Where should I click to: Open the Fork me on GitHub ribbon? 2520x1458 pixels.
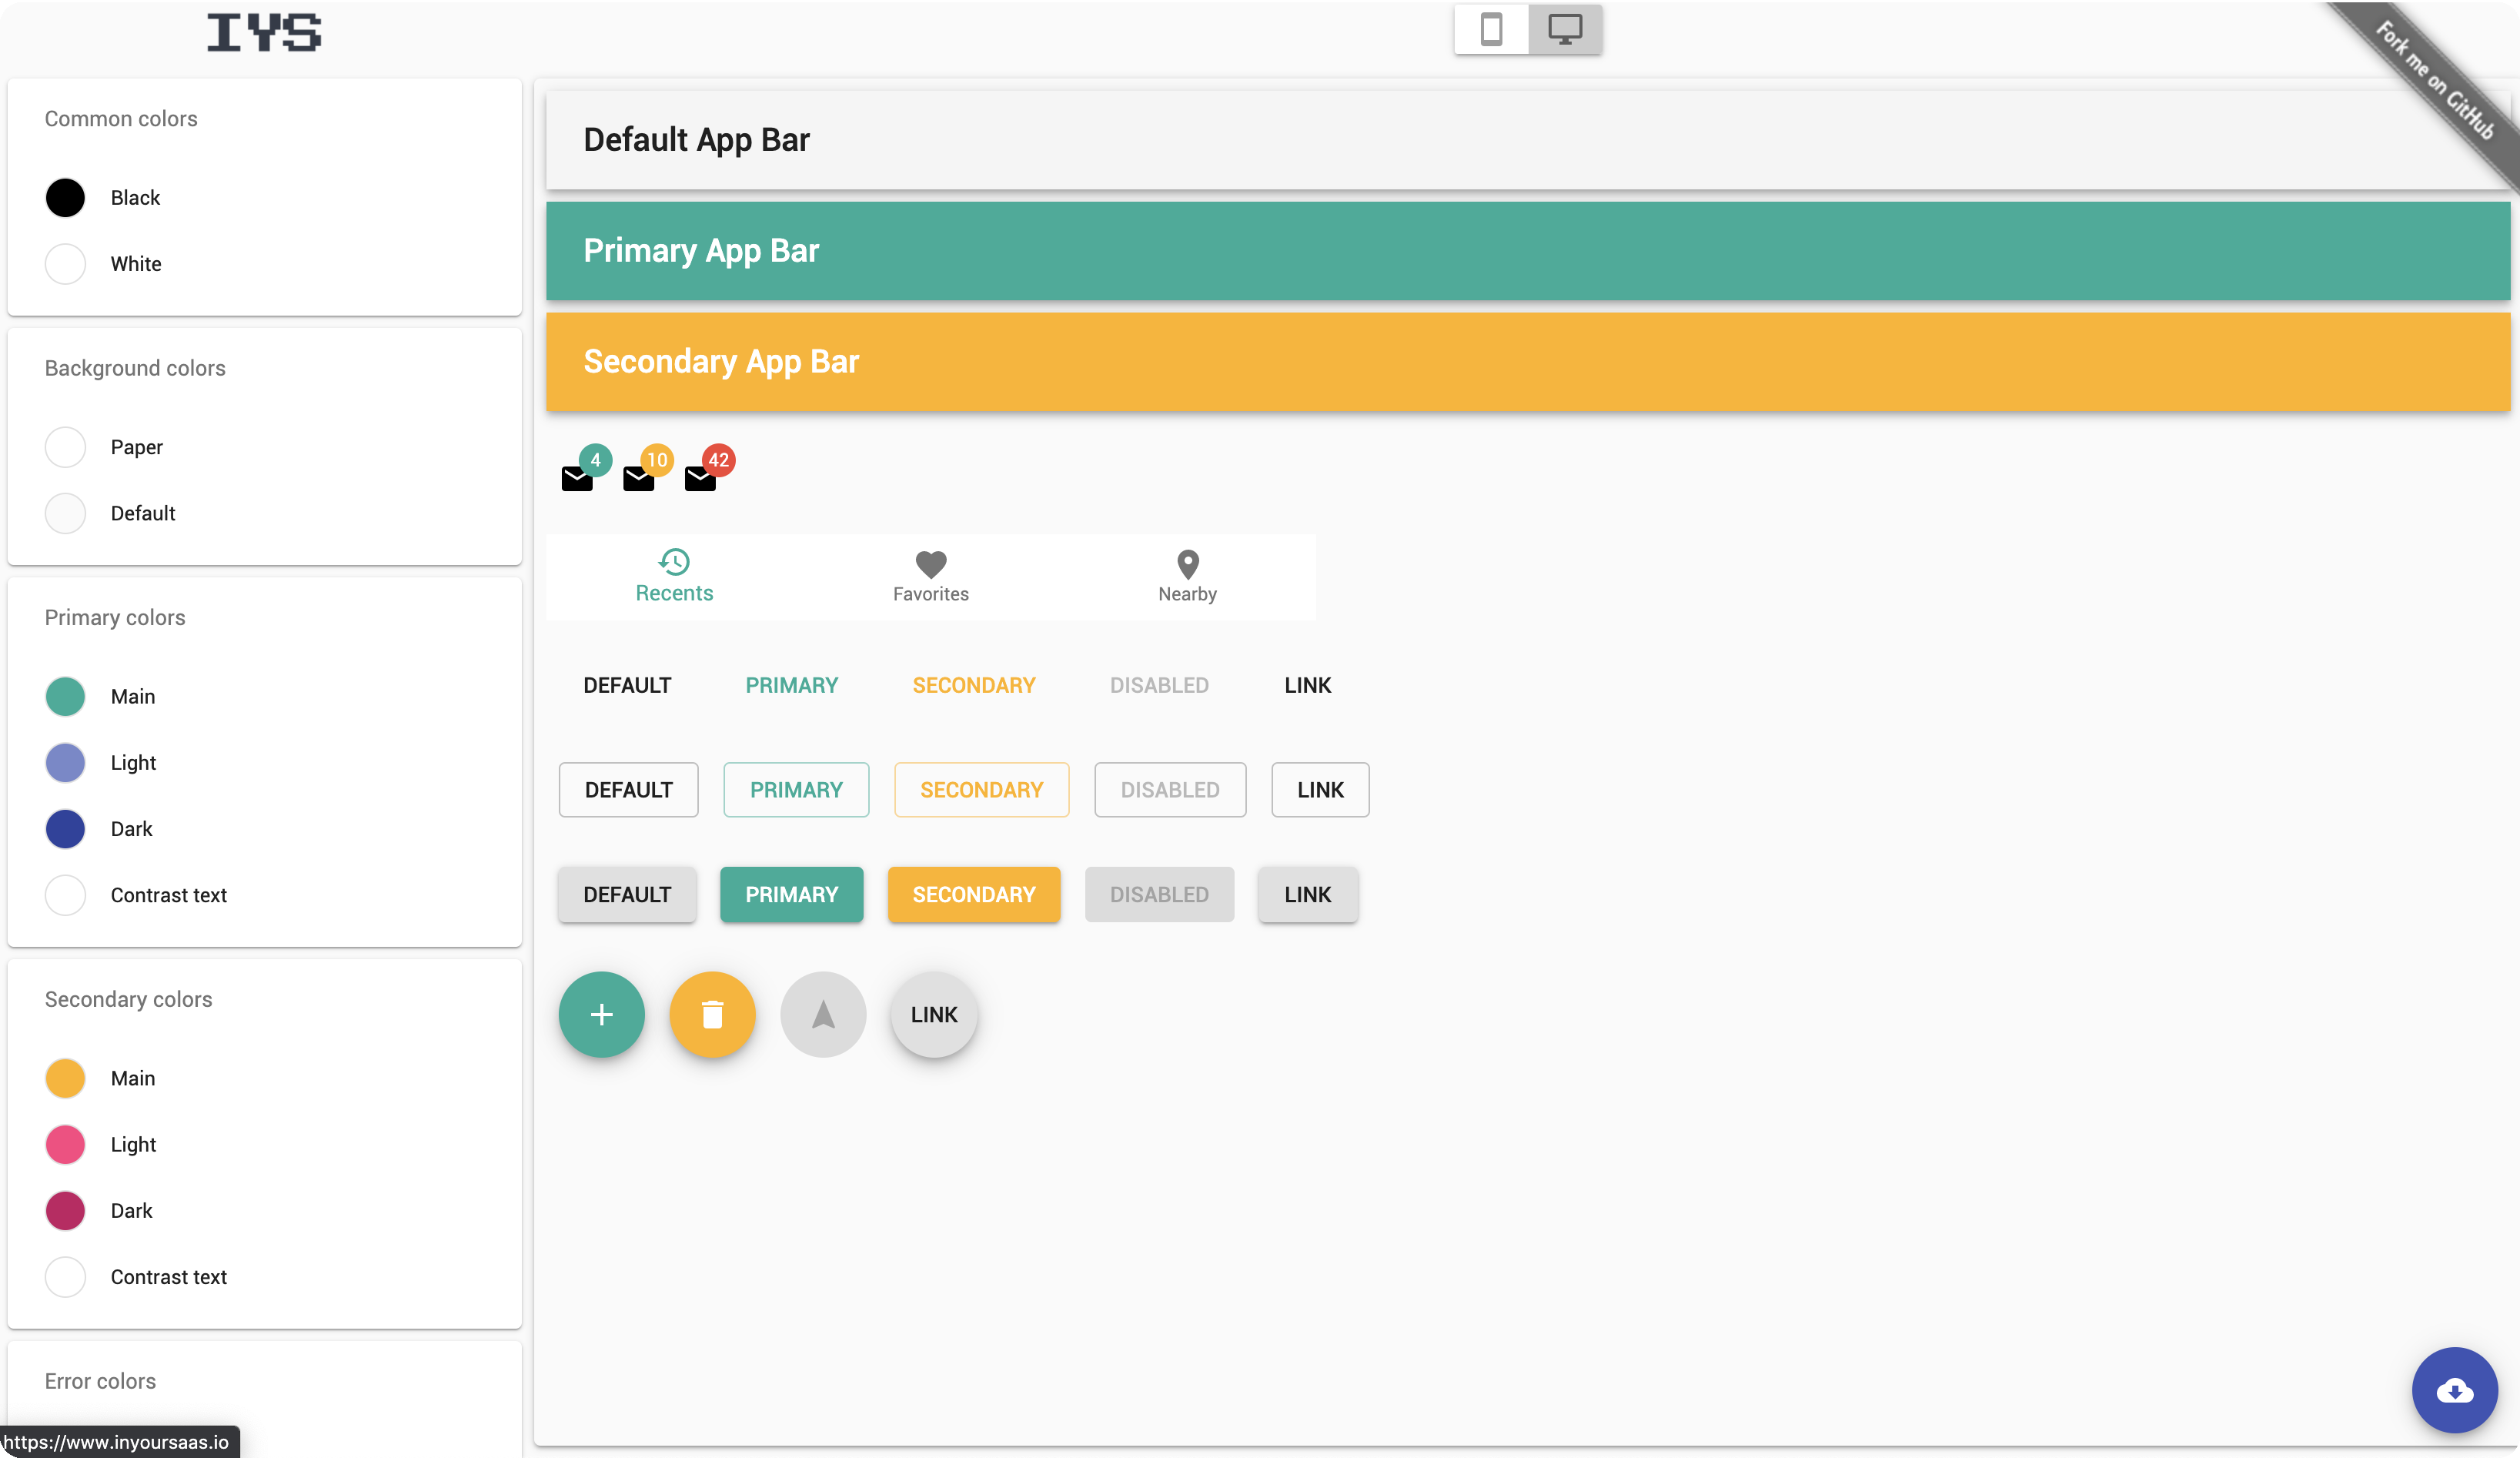pos(2436,80)
